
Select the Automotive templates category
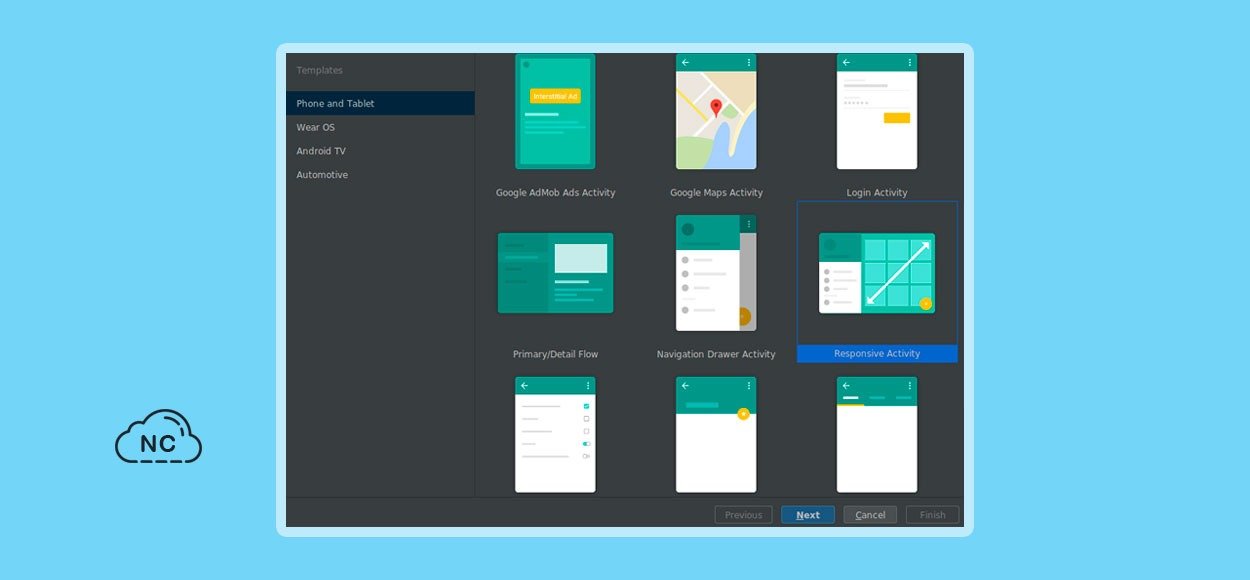[380, 175]
